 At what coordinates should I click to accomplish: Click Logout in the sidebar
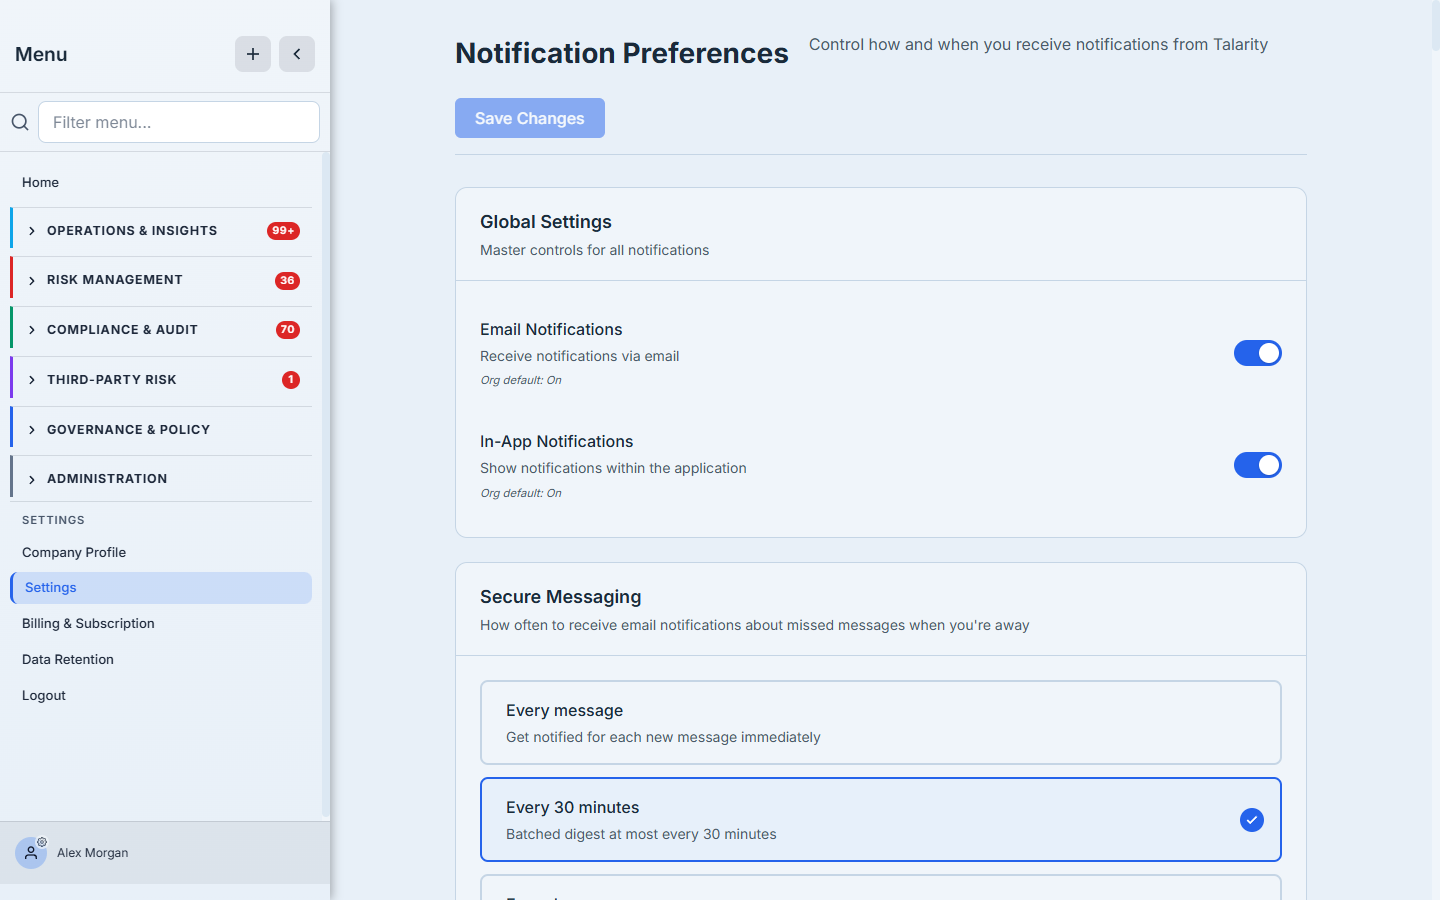[x=161, y=695]
